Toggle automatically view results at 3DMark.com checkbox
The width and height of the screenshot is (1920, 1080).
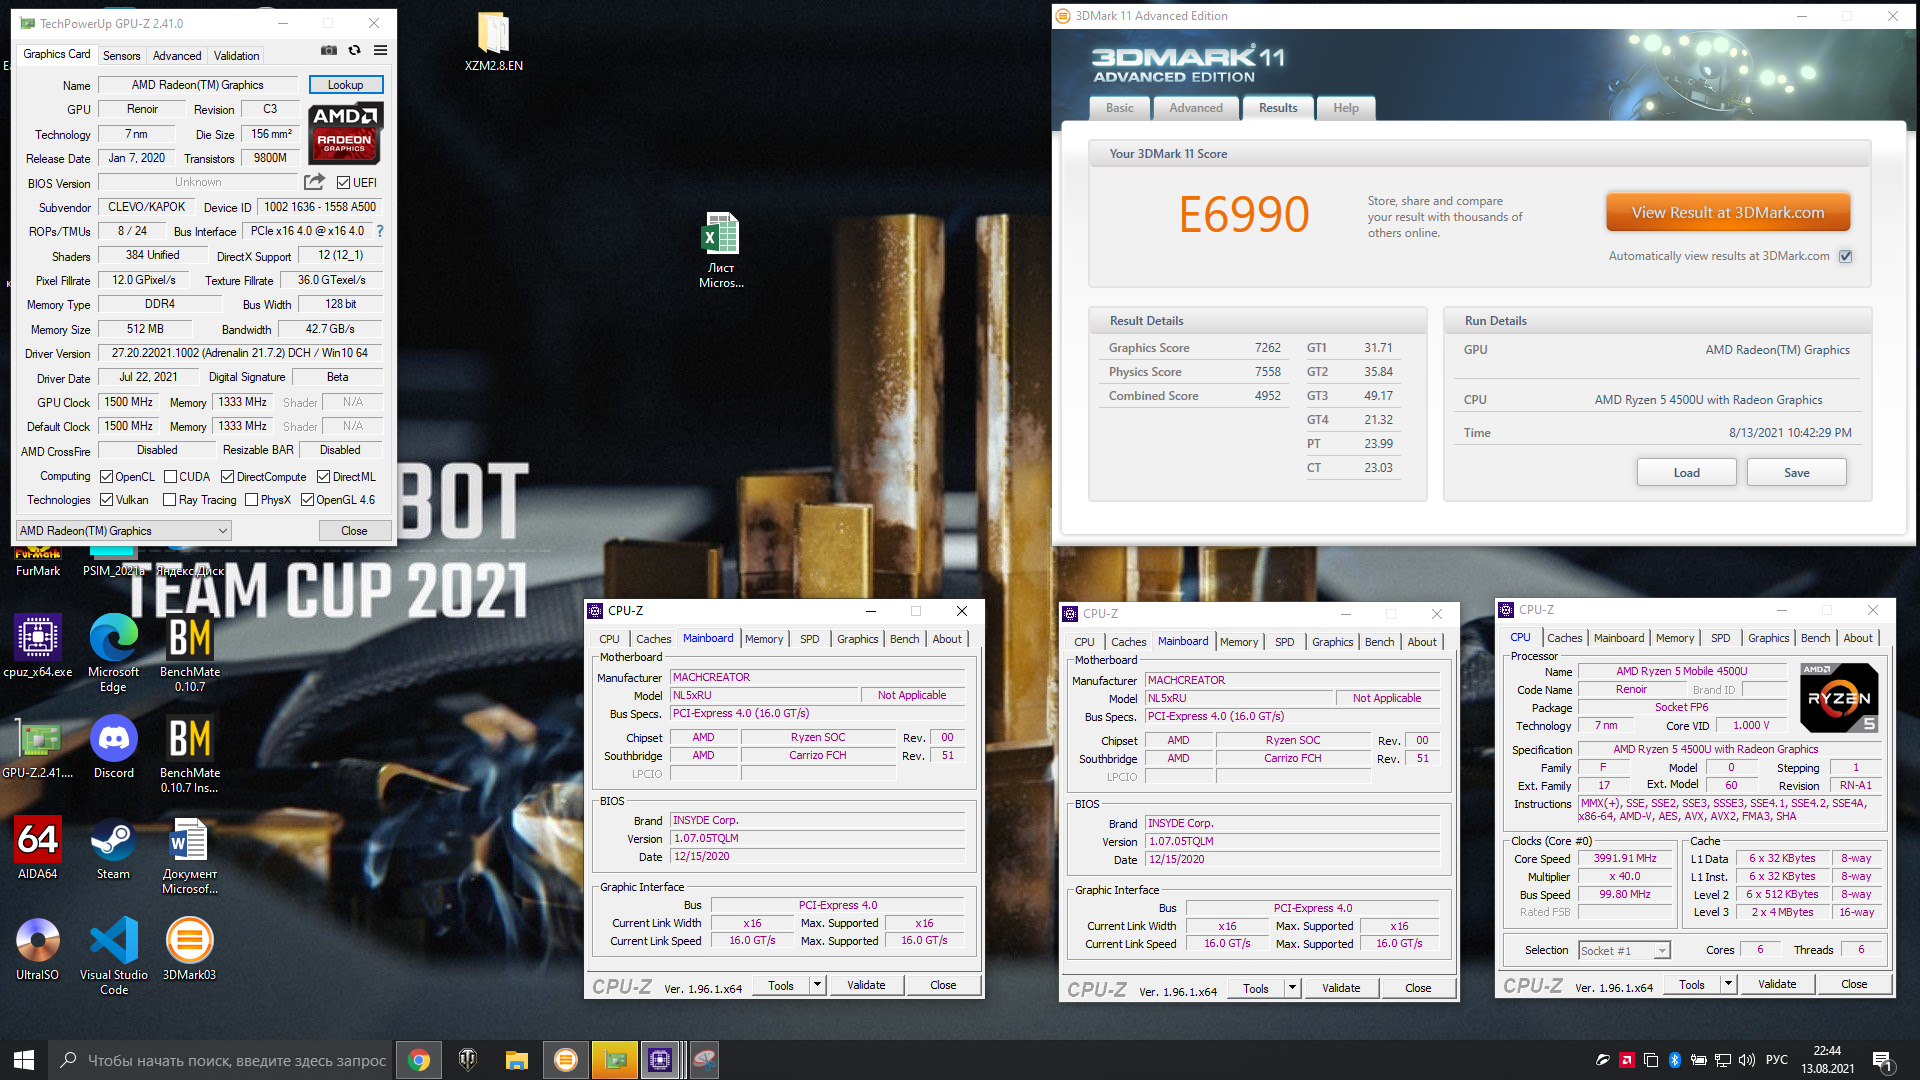1845,257
